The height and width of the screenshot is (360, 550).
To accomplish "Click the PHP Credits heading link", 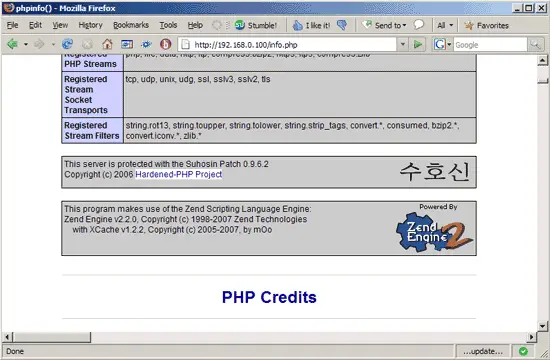I will coord(269,297).
